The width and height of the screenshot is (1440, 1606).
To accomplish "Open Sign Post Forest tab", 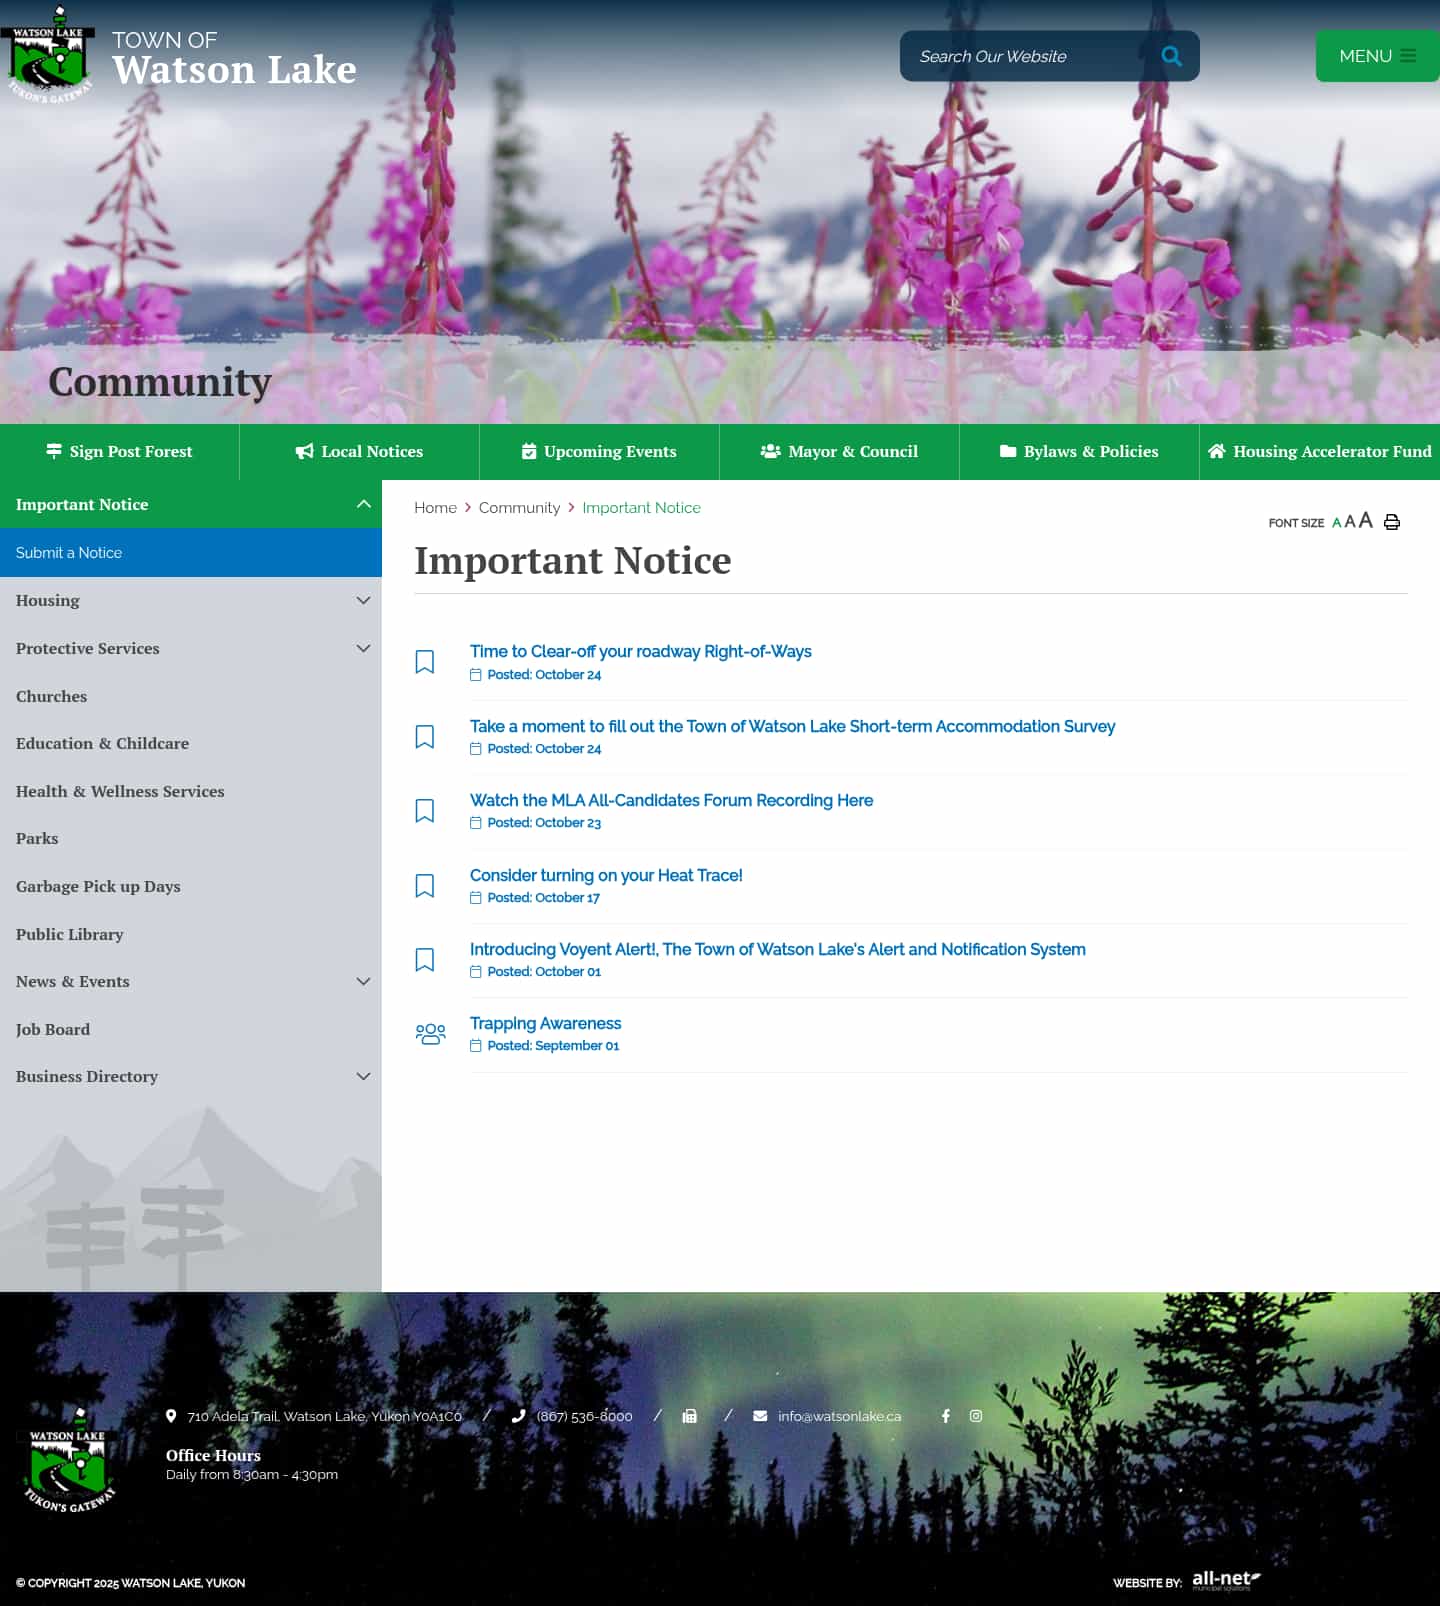I will tap(120, 452).
